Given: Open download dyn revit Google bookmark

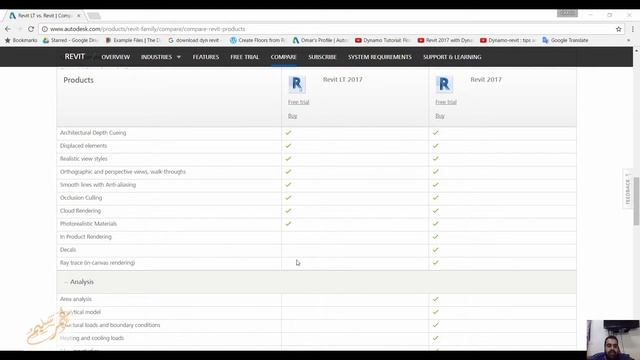Looking at the screenshot, I should (195, 40).
